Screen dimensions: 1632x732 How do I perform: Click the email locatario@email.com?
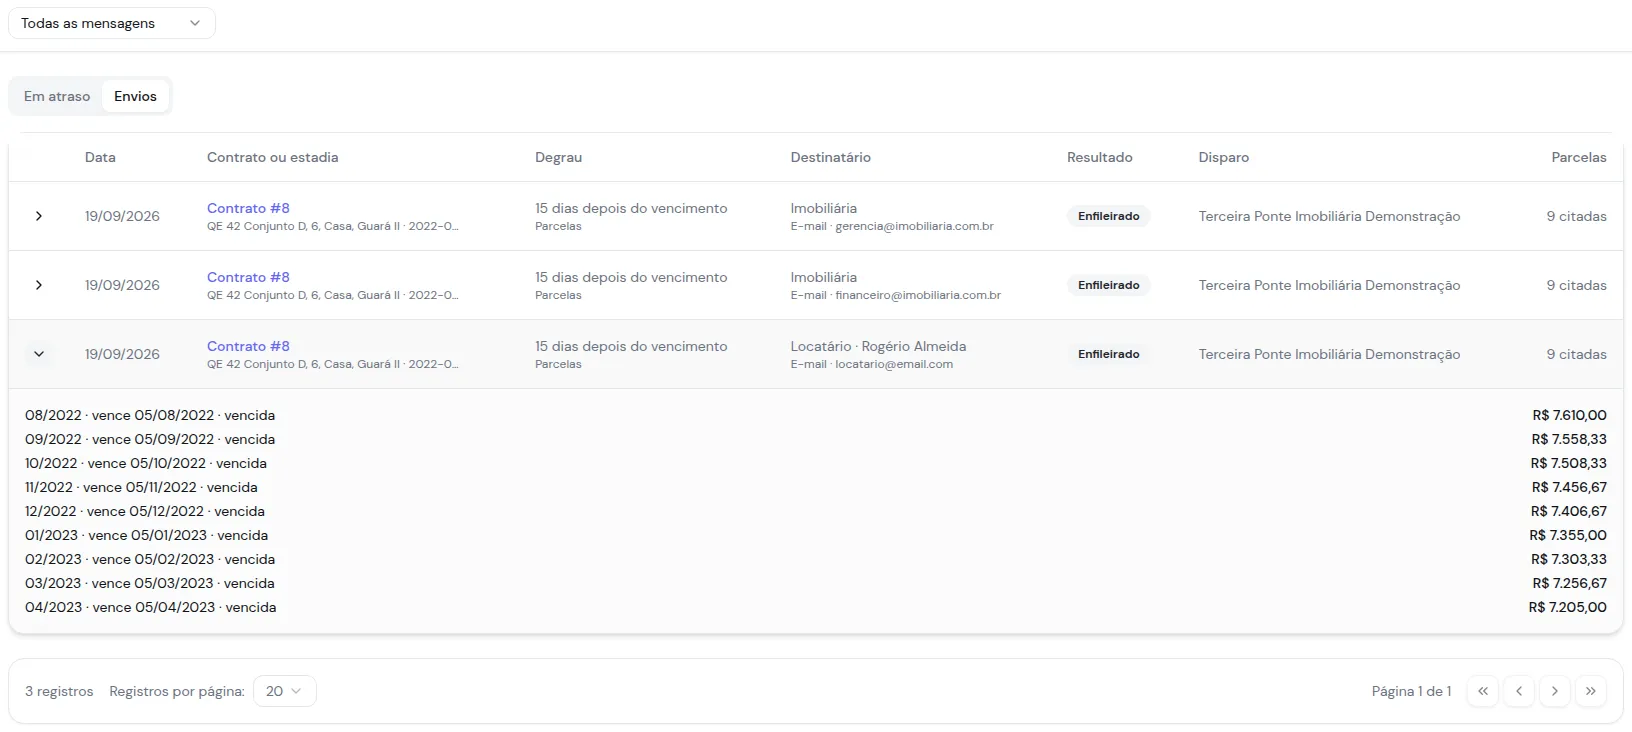[x=894, y=364]
